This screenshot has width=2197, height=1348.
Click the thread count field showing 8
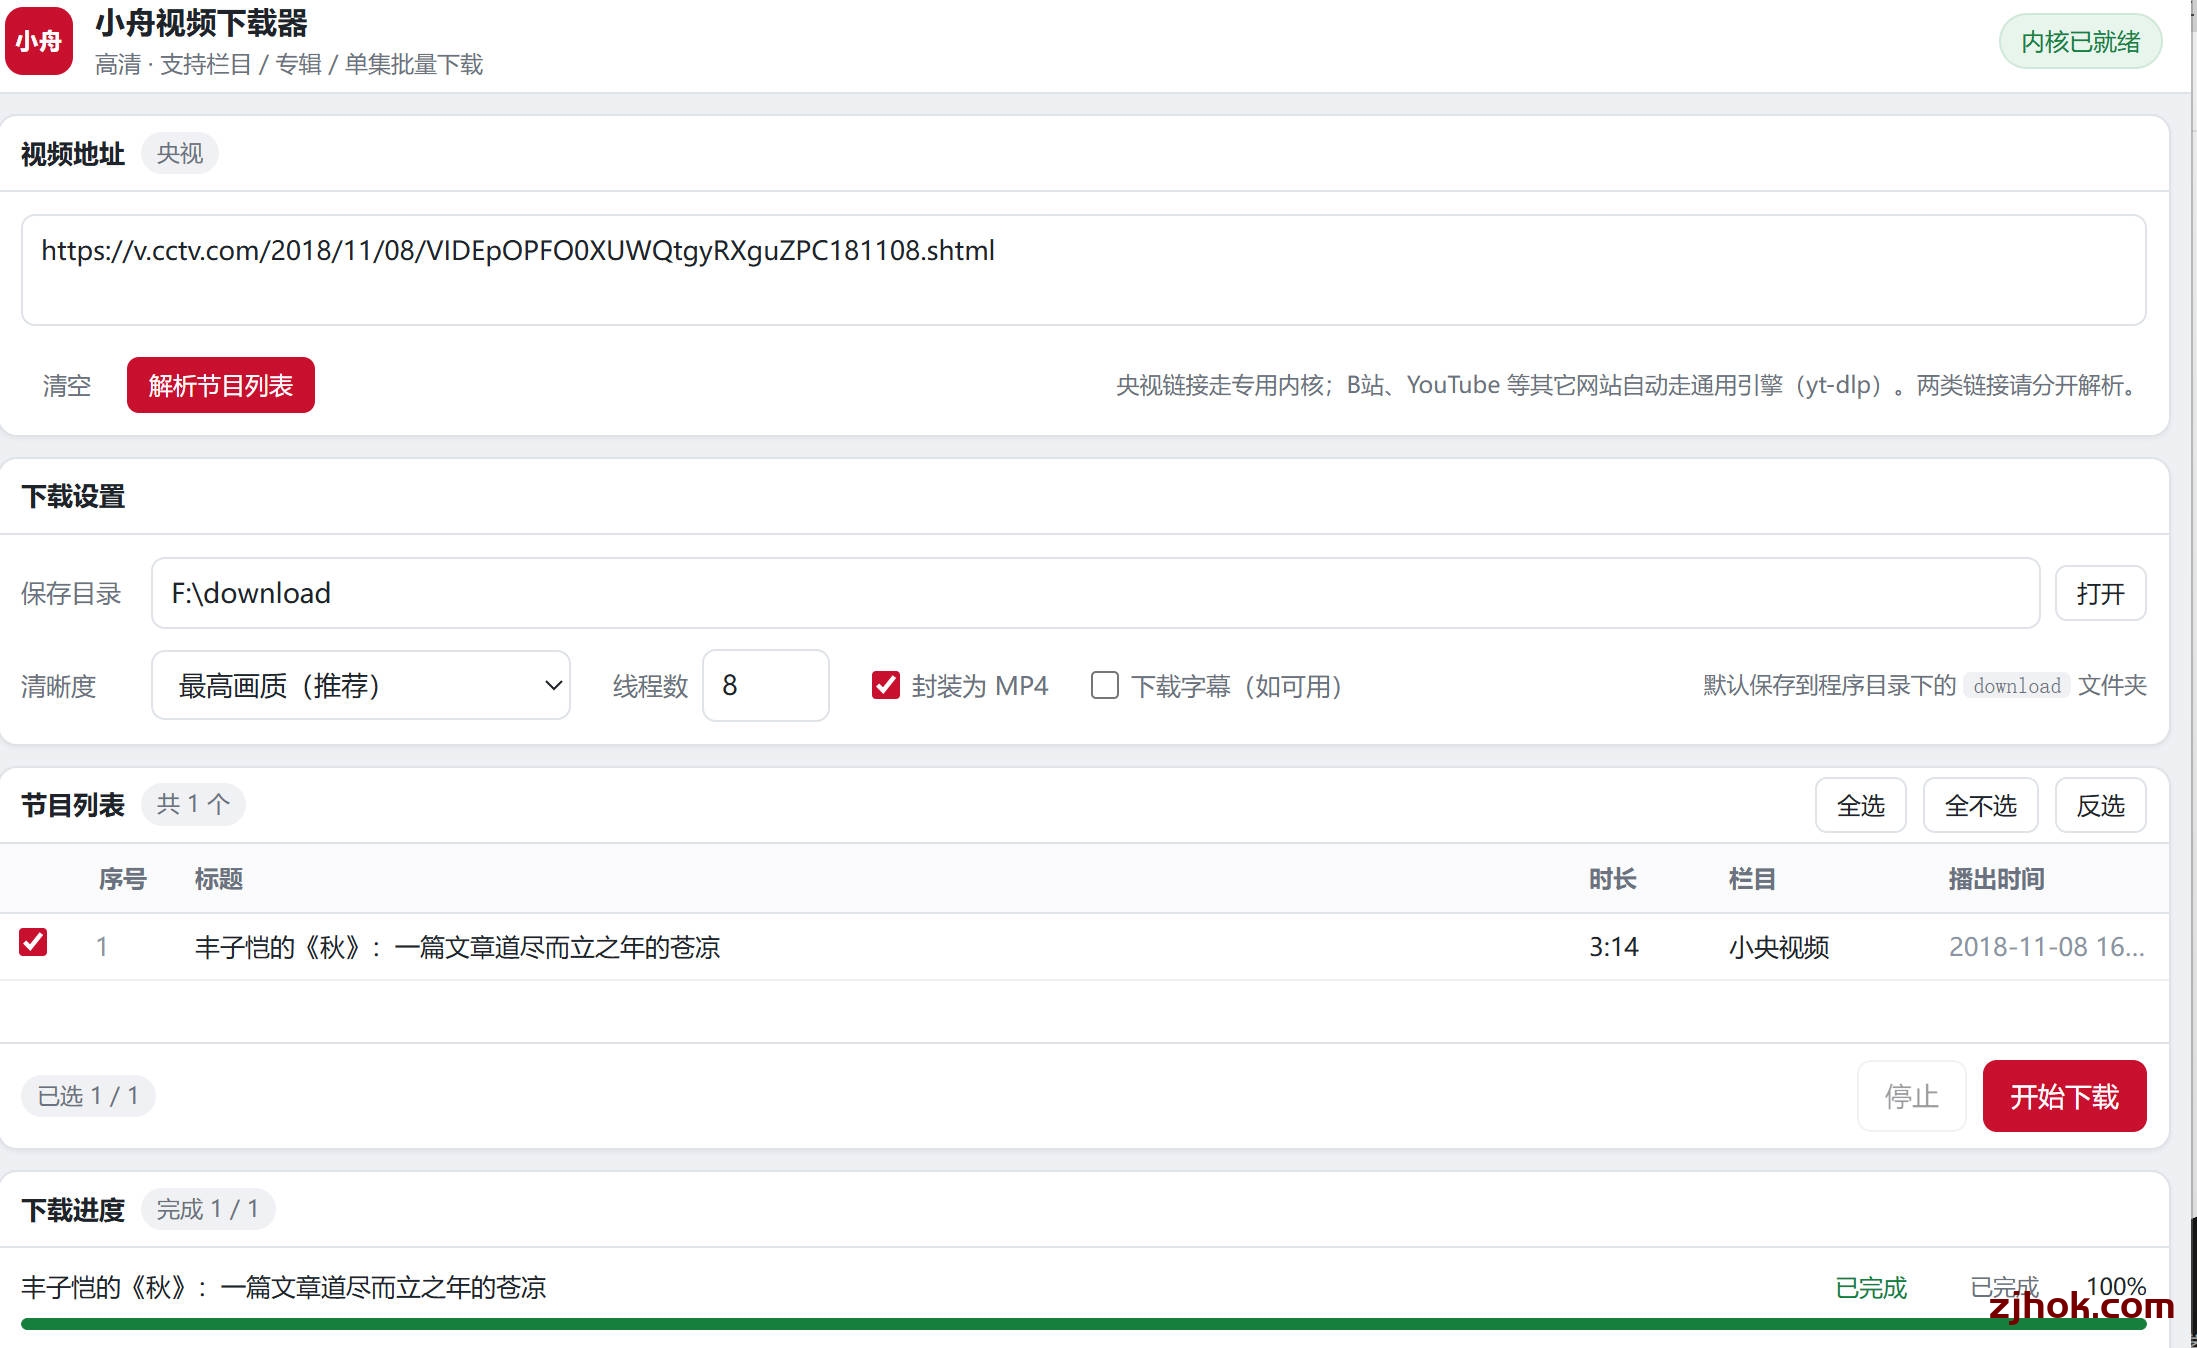(x=765, y=685)
